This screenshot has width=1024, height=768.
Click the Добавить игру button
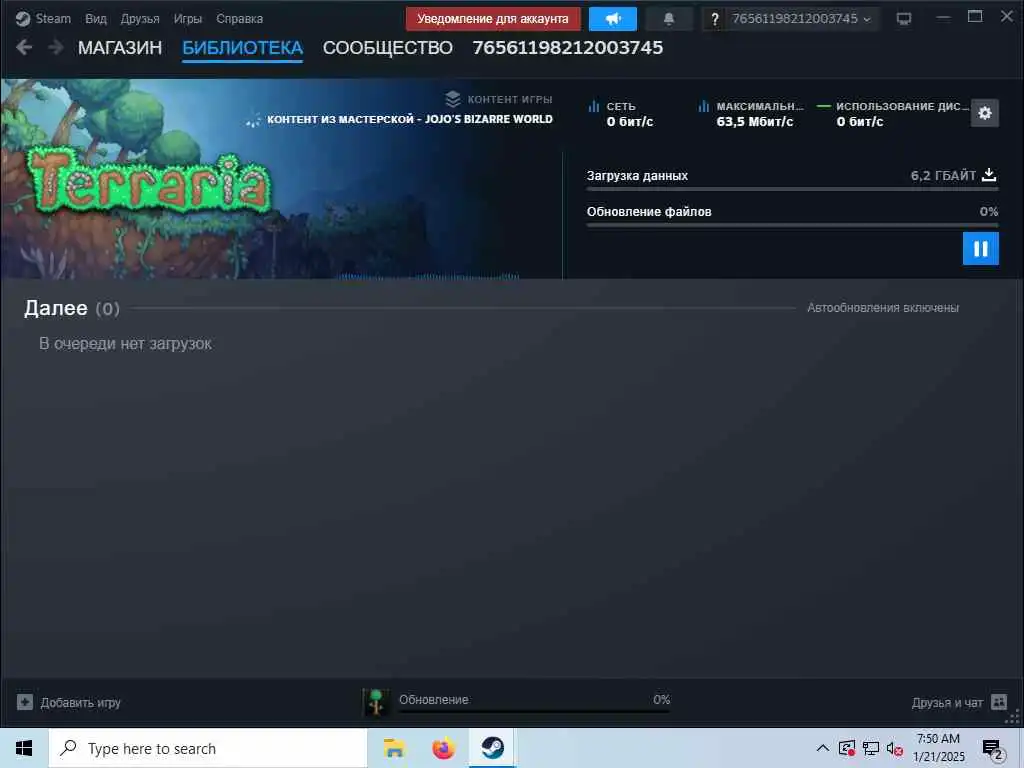pos(69,703)
